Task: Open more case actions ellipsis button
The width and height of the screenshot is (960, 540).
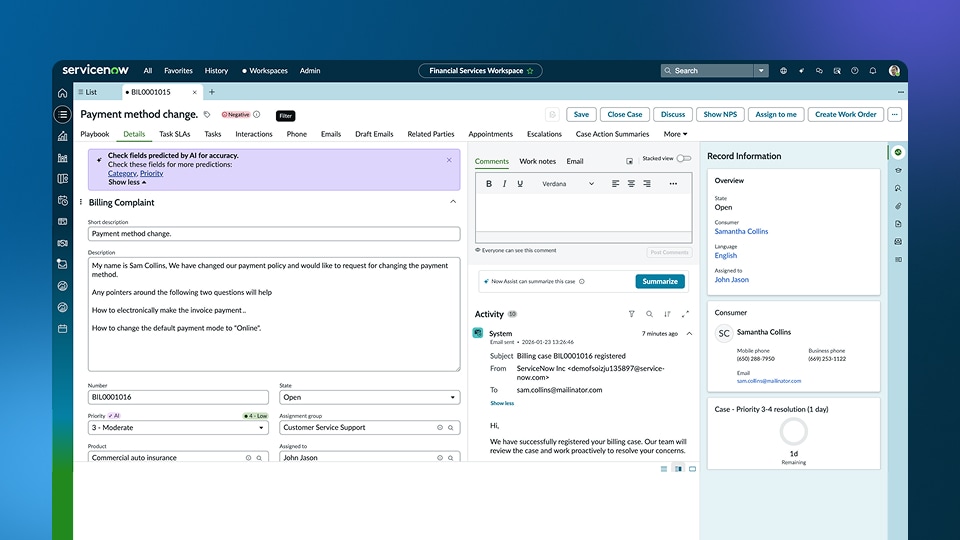Action: [x=894, y=114]
